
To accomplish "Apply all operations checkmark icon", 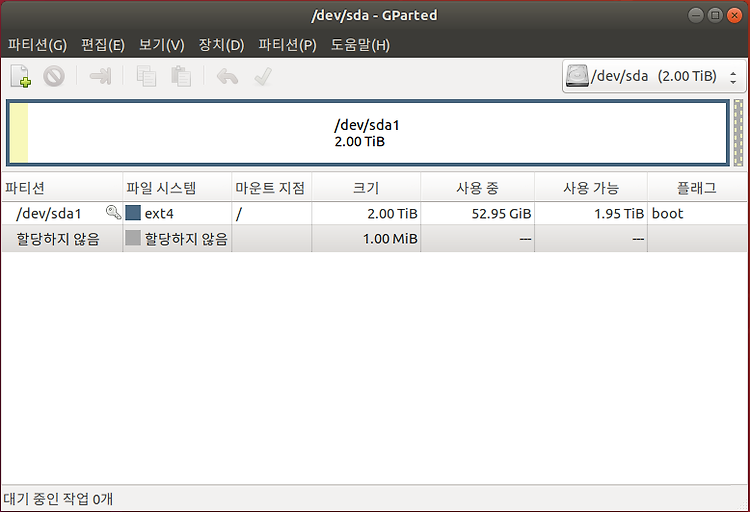I will [263, 76].
